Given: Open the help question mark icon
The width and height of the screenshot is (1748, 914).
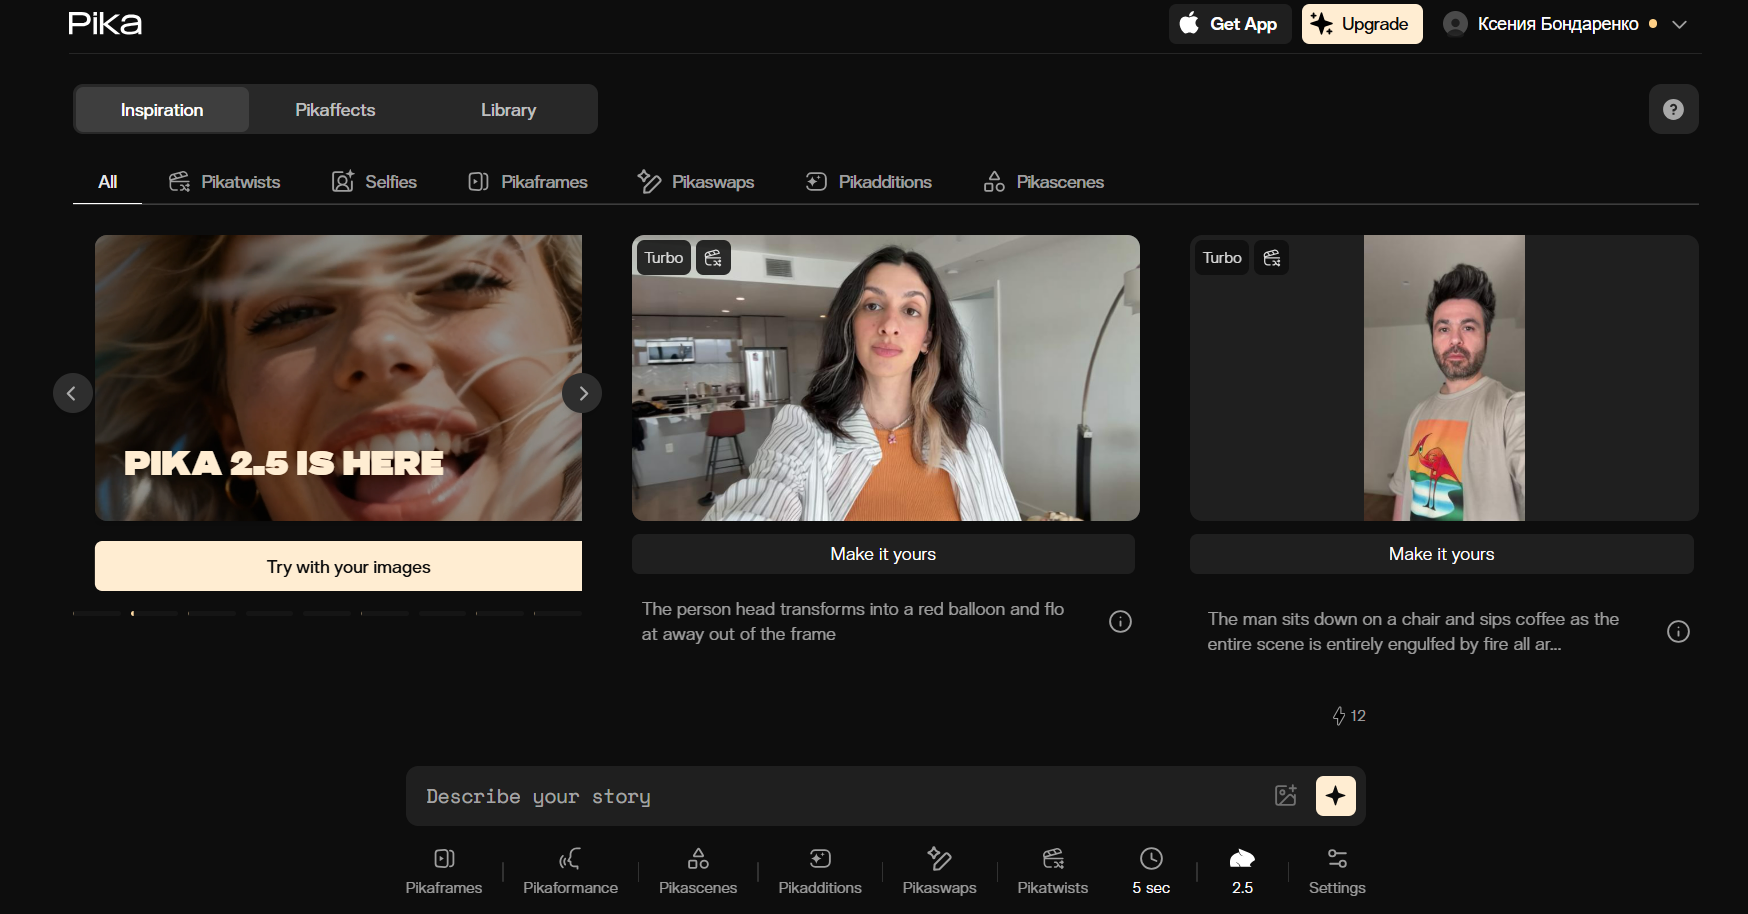Looking at the screenshot, I should point(1673,110).
